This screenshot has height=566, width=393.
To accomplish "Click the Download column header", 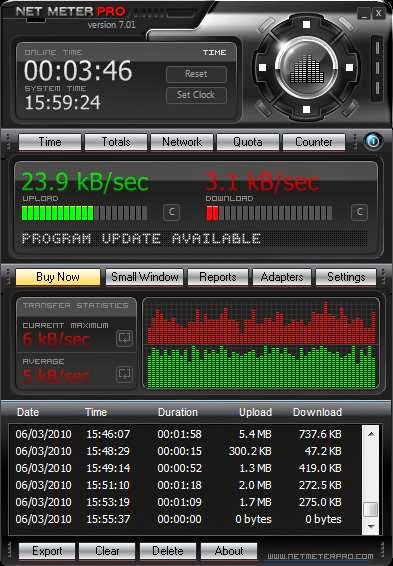I will click(x=317, y=412).
